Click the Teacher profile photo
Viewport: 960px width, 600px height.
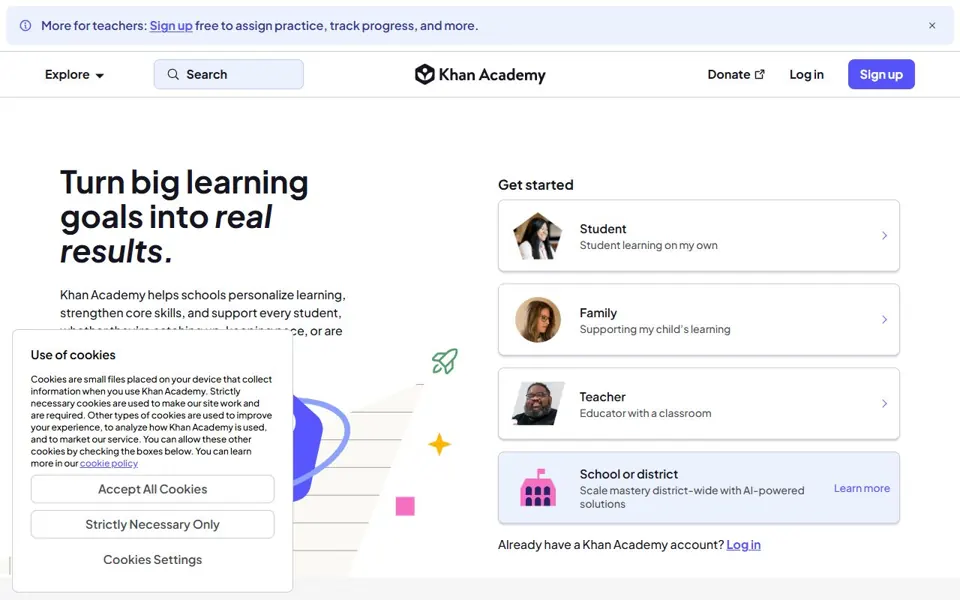[x=538, y=403]
